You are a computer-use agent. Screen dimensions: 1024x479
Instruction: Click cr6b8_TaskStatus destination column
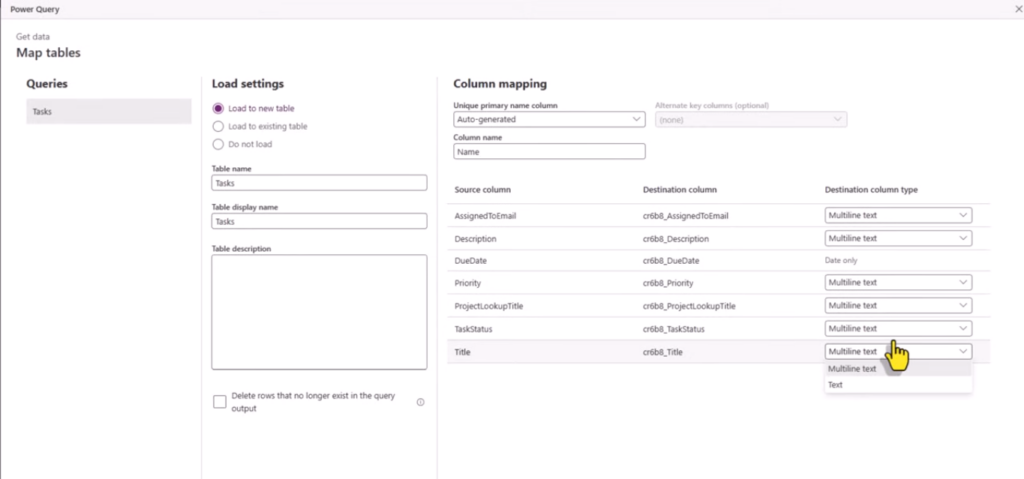pyautogui.click(x=674, y=329)
